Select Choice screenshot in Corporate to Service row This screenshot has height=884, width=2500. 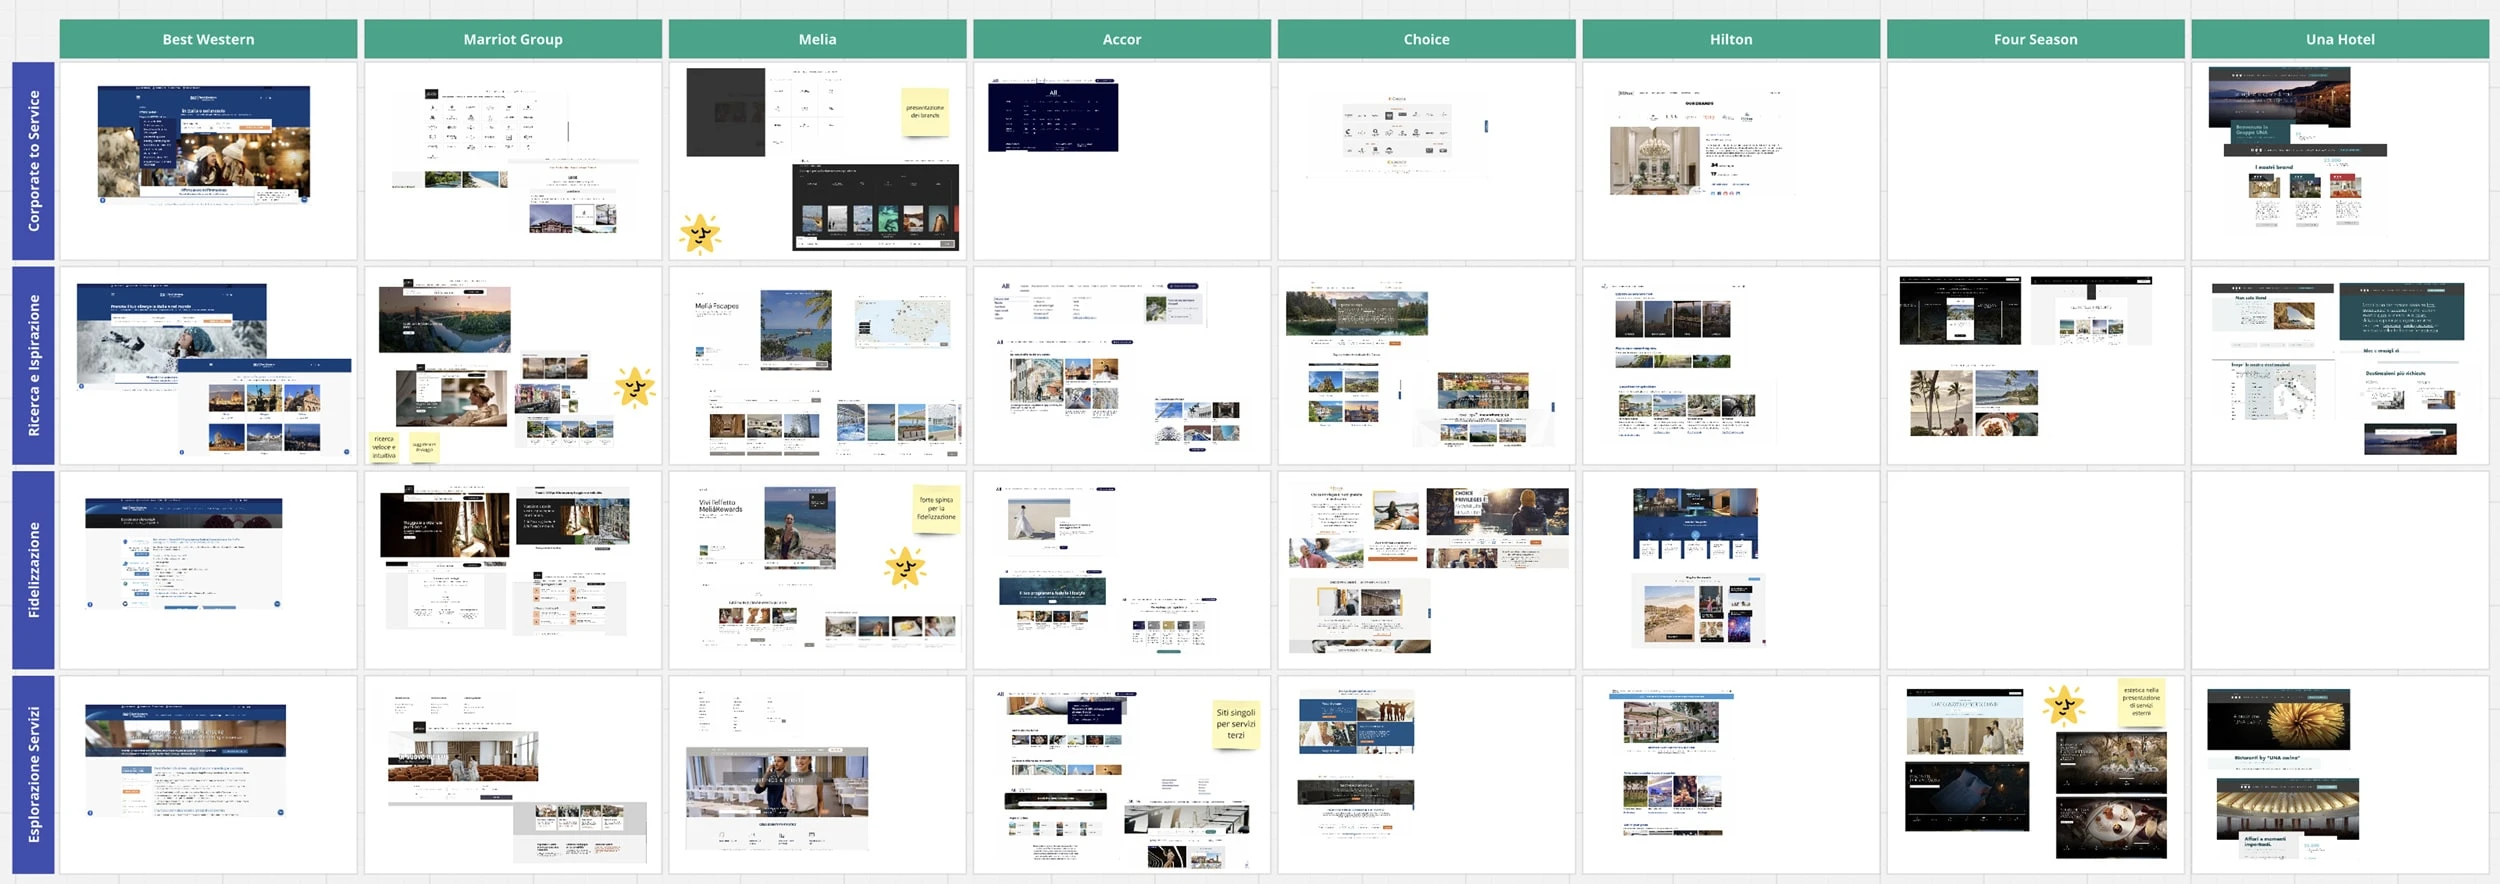pos(1397,135)
